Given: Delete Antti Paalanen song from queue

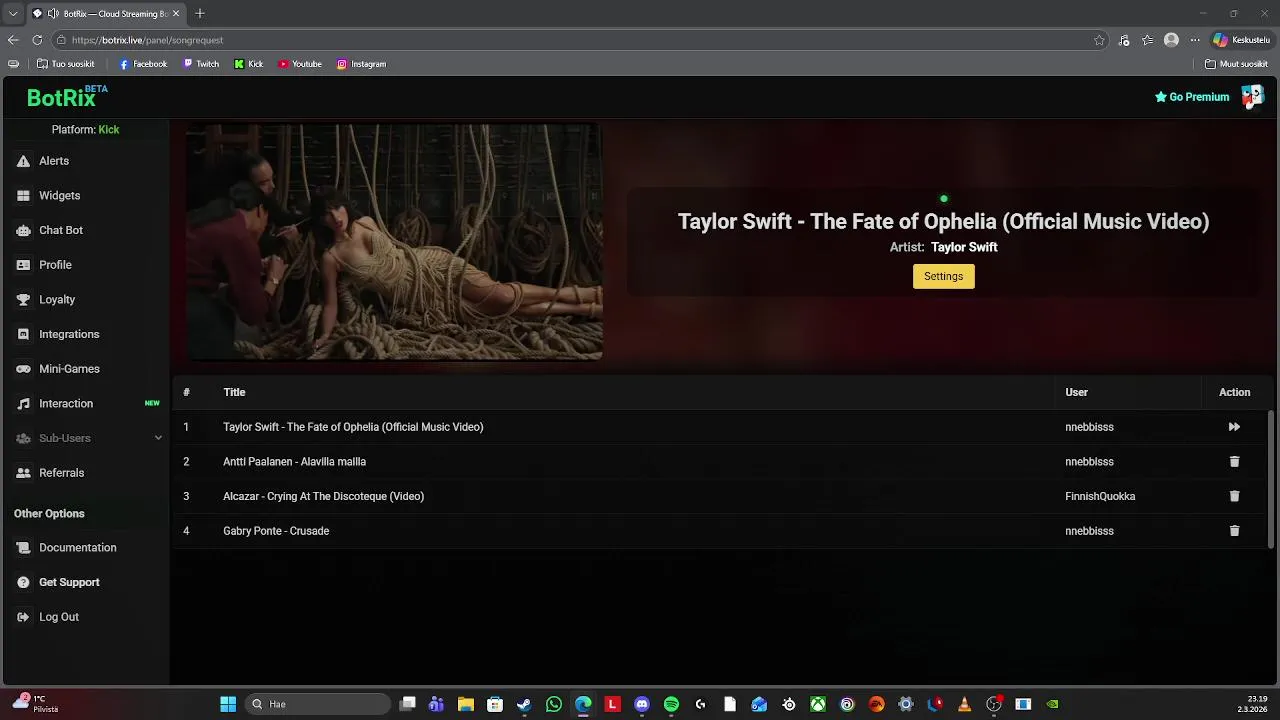Looking at the screenshot, I should click(1234, 462).
